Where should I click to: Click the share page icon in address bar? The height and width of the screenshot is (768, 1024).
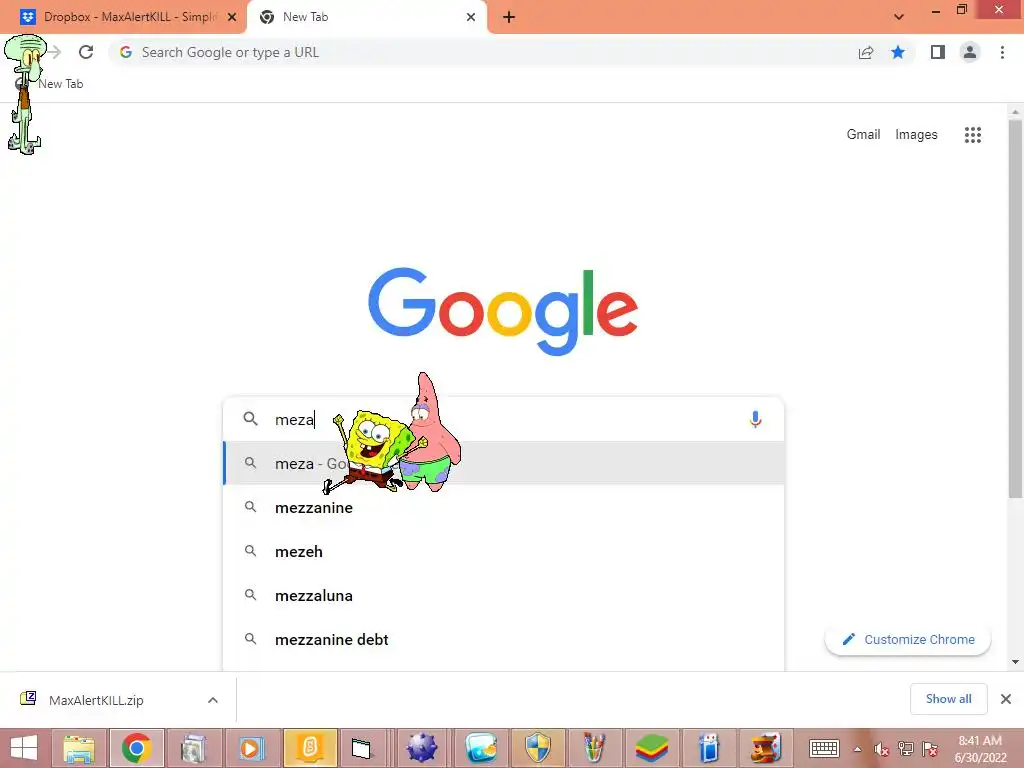click(x=866, y=52)
